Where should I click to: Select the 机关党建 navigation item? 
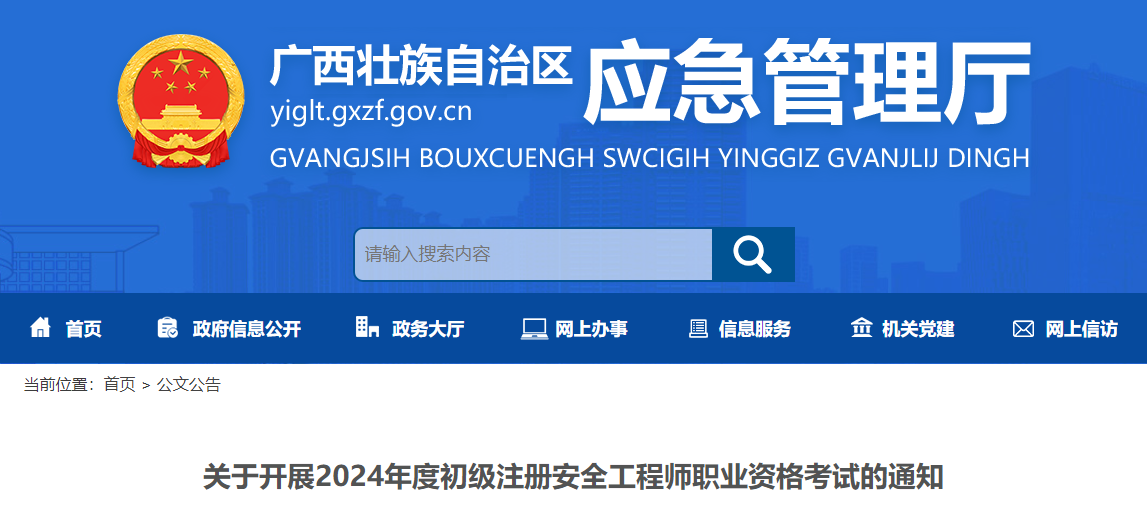(918, 329)
